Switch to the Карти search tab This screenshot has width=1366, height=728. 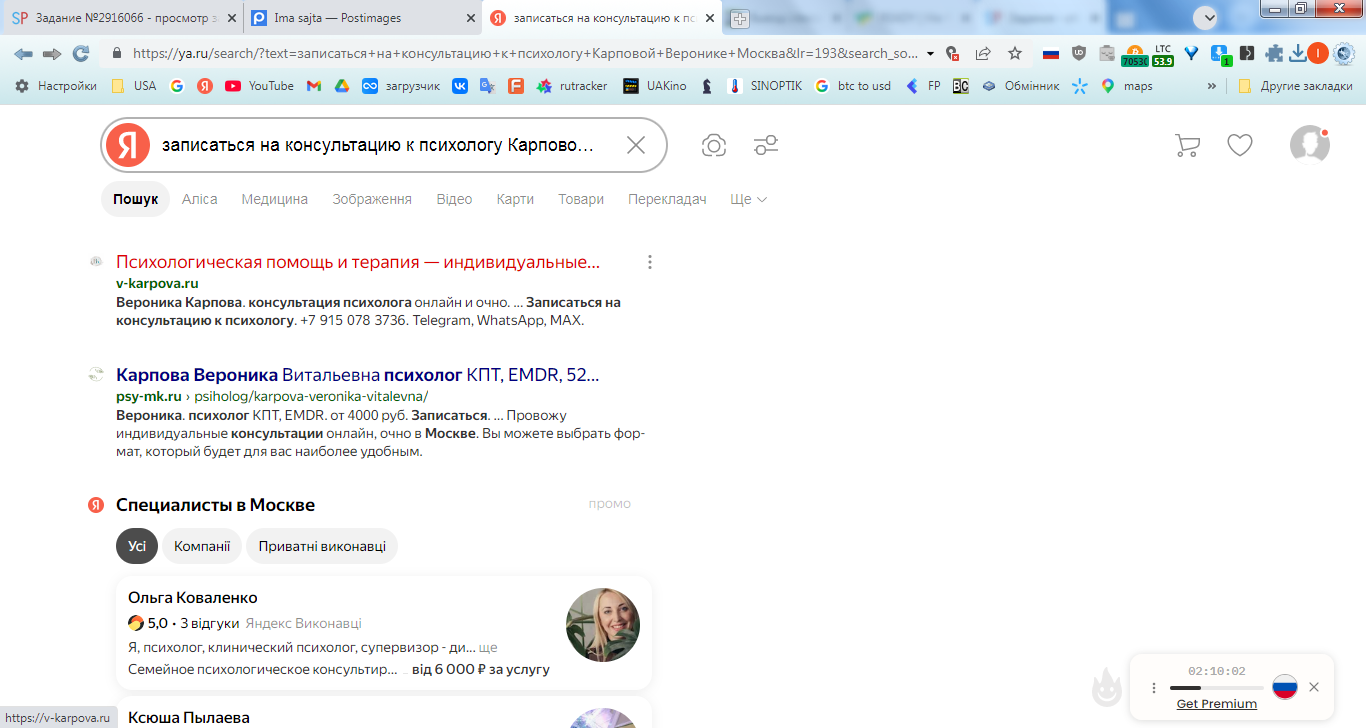(515, 199)
